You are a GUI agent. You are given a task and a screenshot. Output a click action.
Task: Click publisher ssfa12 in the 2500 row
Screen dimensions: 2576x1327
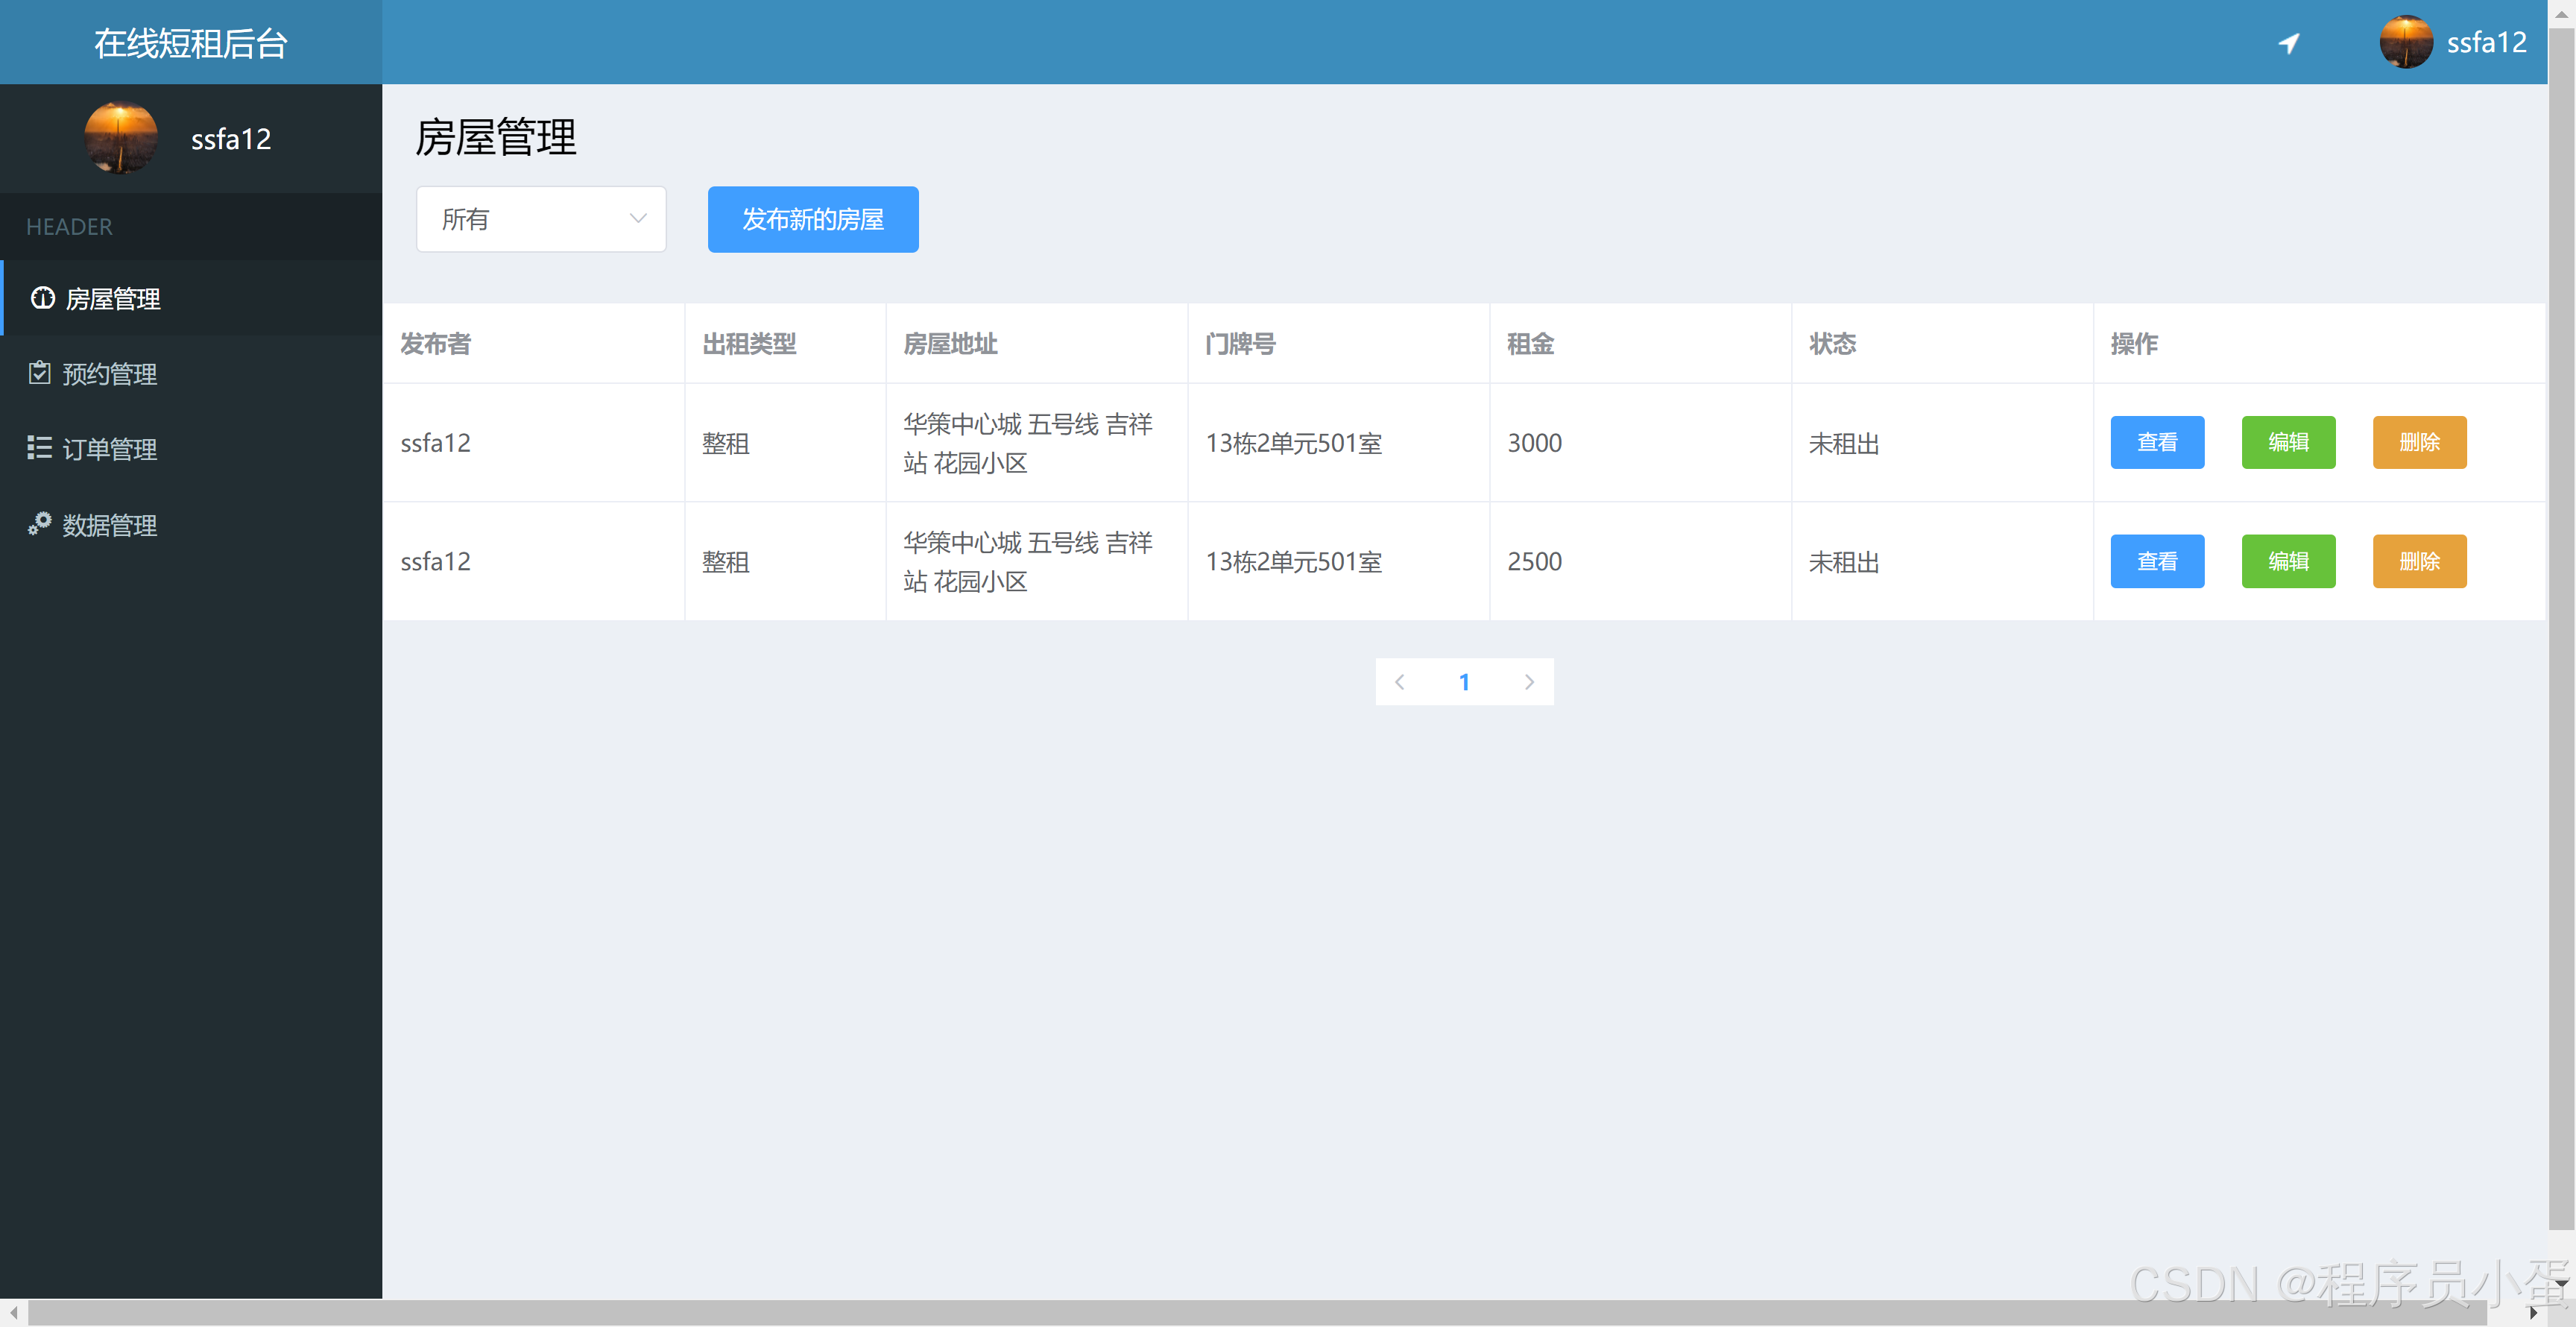pos(435,561)
